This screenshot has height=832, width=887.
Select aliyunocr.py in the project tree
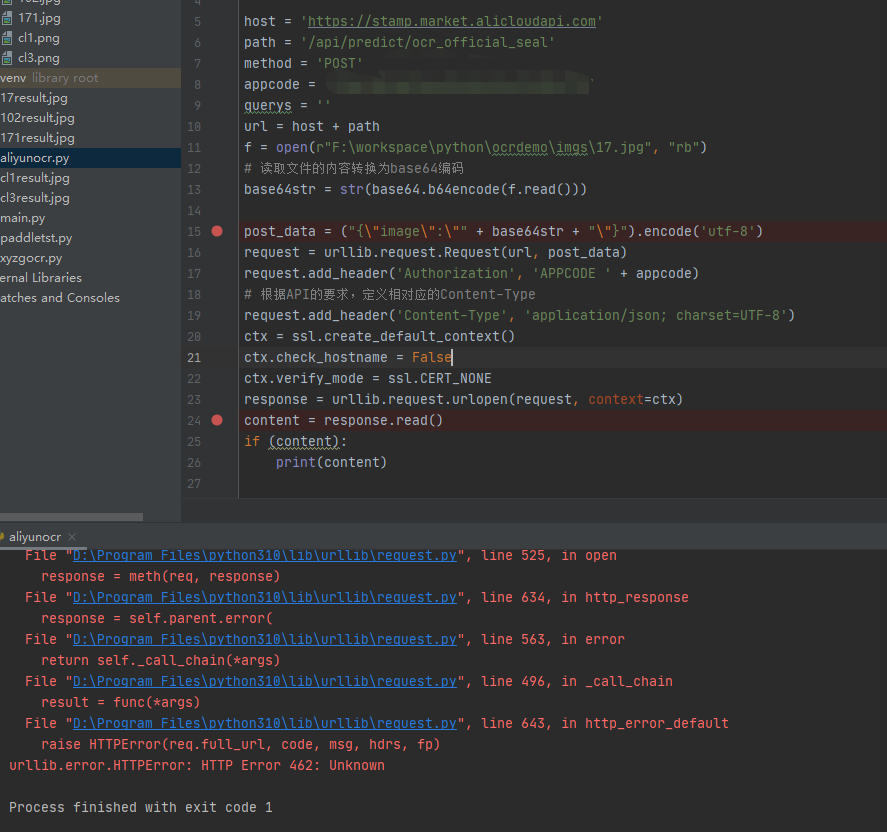coord(91,158)
